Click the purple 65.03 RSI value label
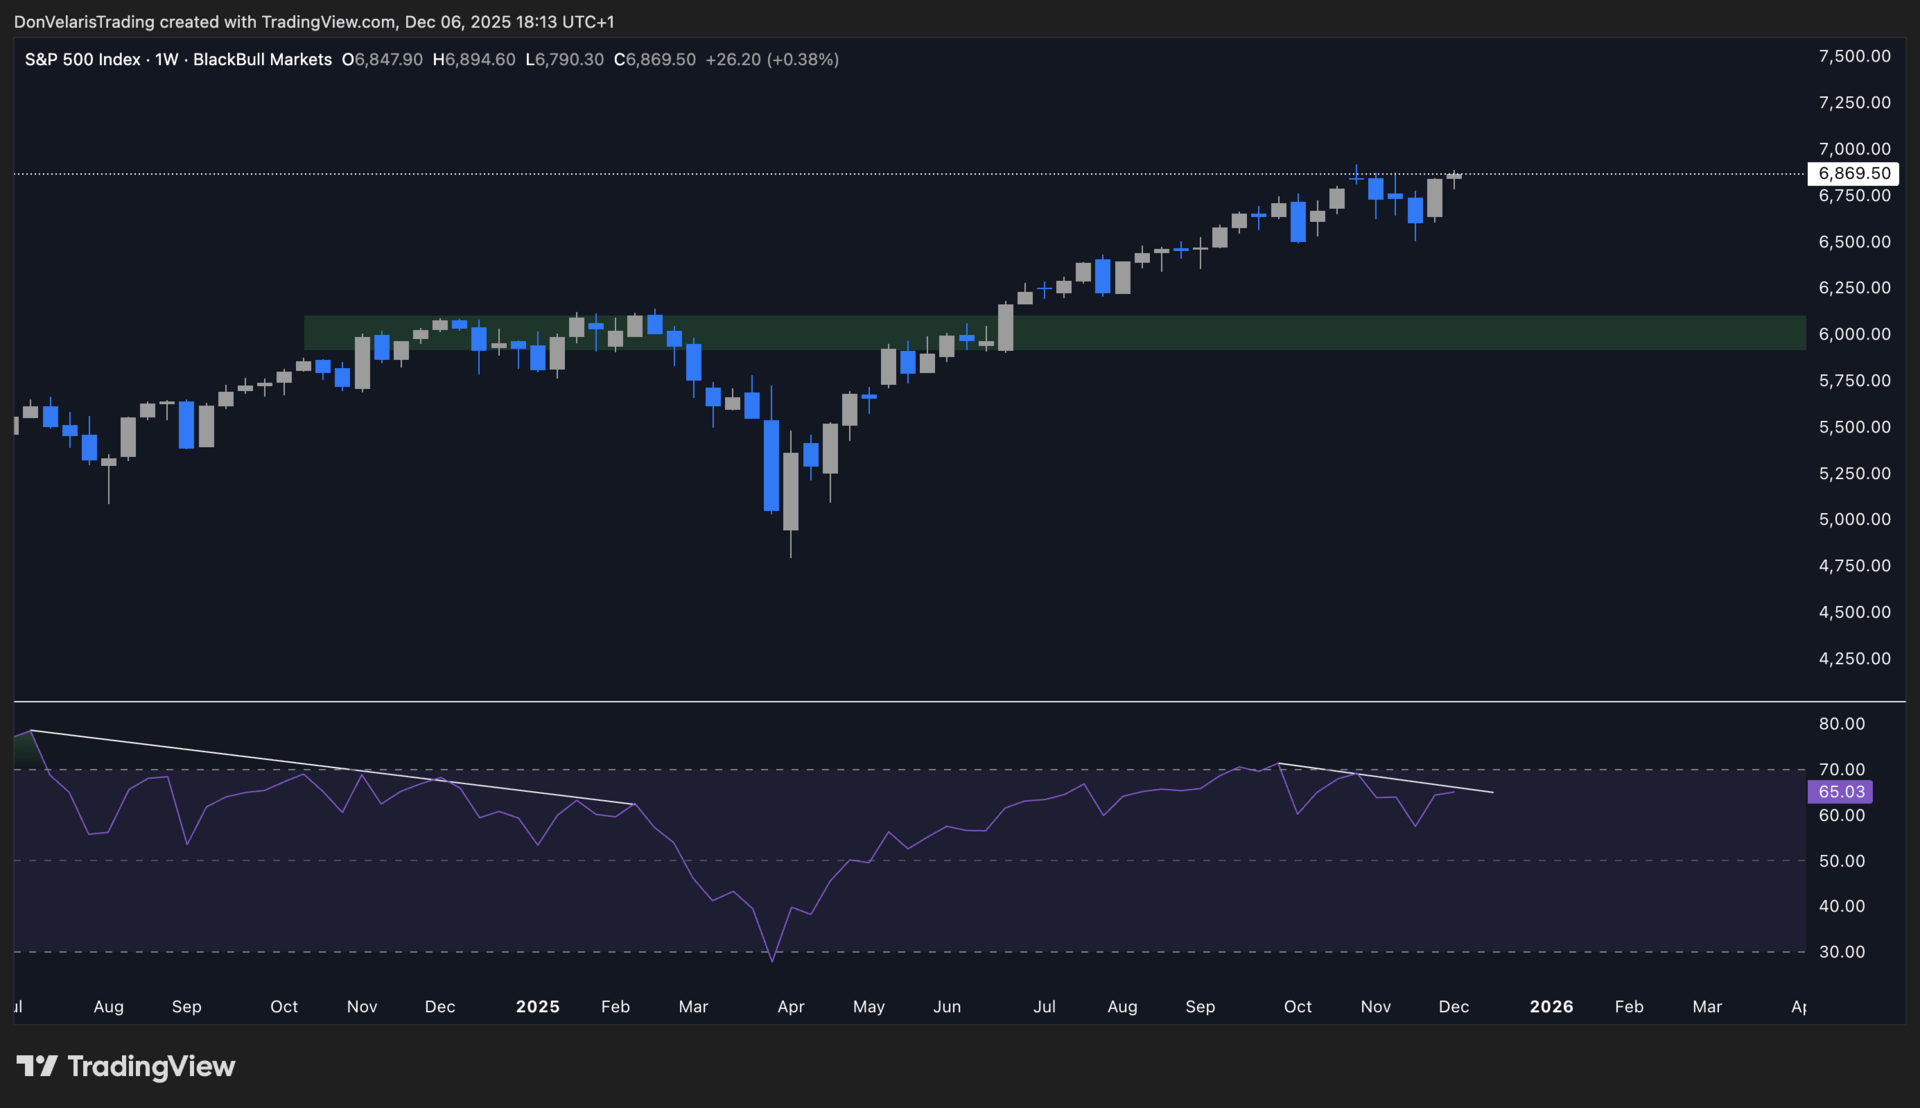Image resolution: width=1920 pixels, height=1108 pixels. tap(1840, 792)
